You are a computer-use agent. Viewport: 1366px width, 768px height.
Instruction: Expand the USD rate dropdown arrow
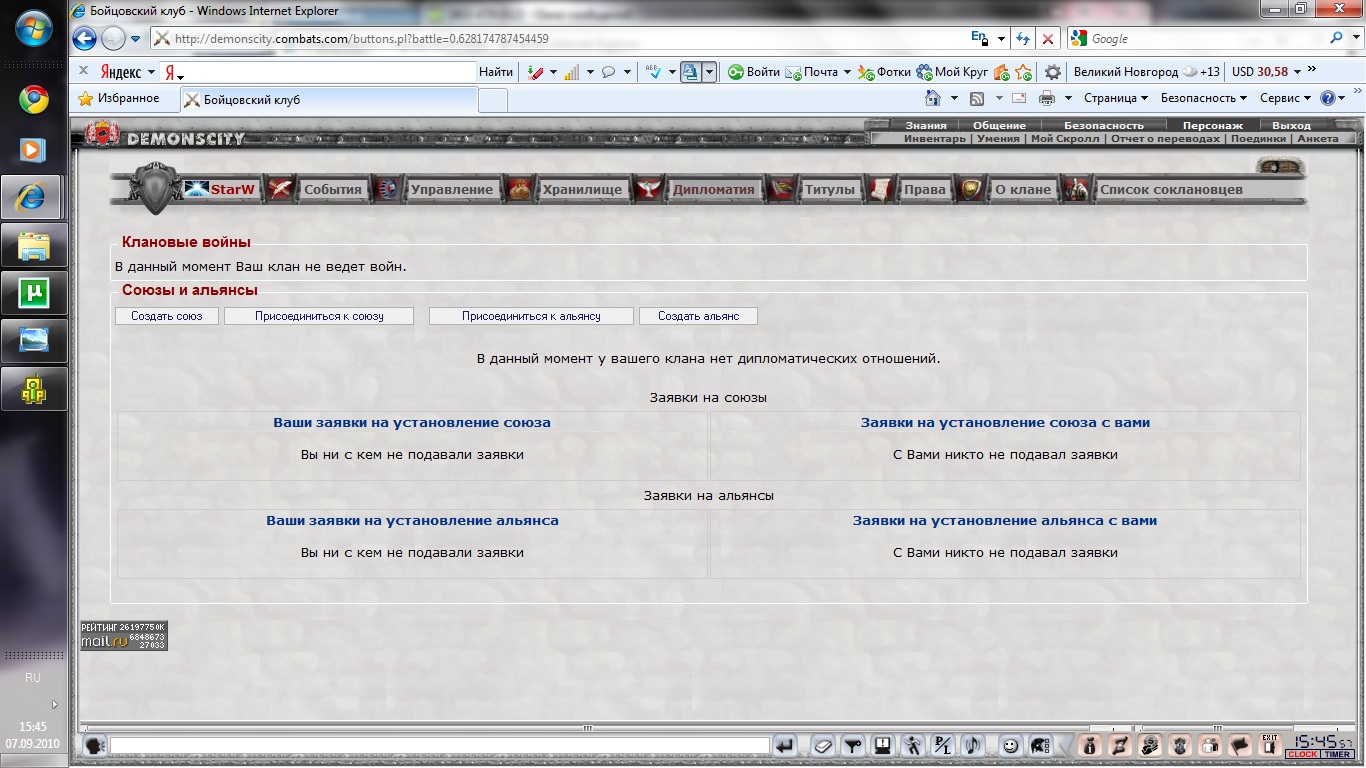(1297, 72)
